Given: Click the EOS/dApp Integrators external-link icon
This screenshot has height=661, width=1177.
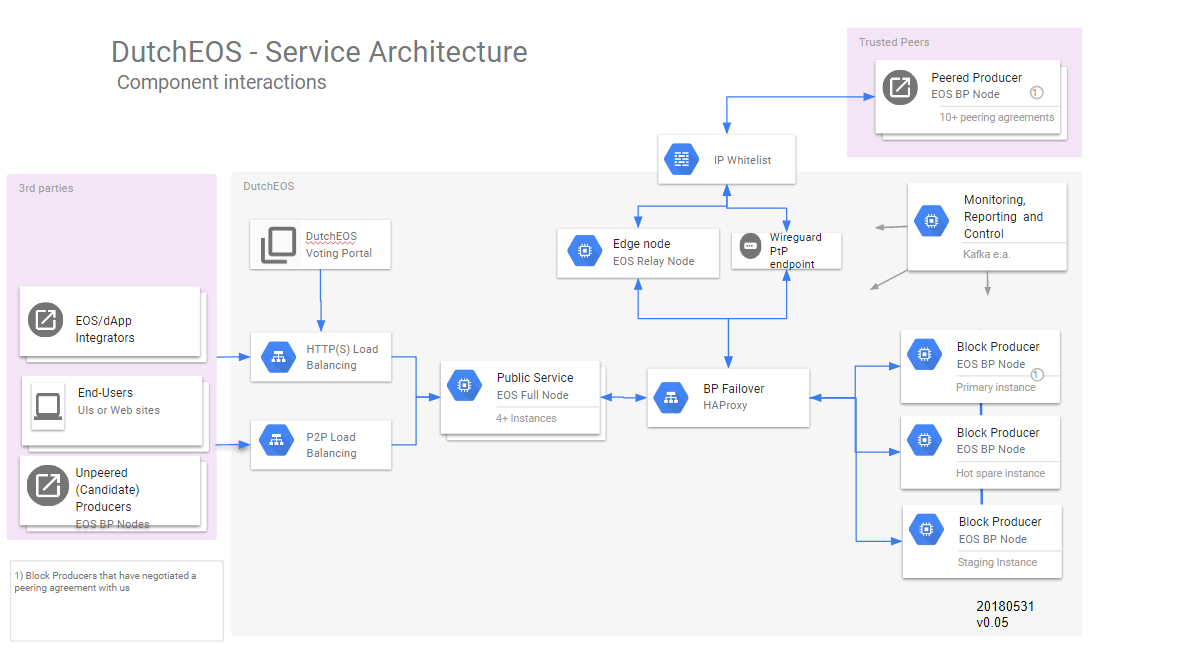Looking at the screenshot, I should click(46, 320).
